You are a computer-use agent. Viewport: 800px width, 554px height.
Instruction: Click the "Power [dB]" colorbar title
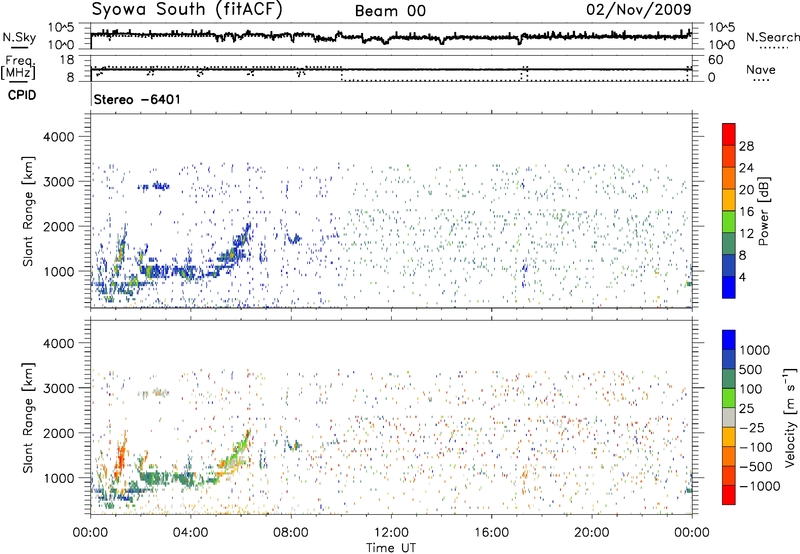763,211
